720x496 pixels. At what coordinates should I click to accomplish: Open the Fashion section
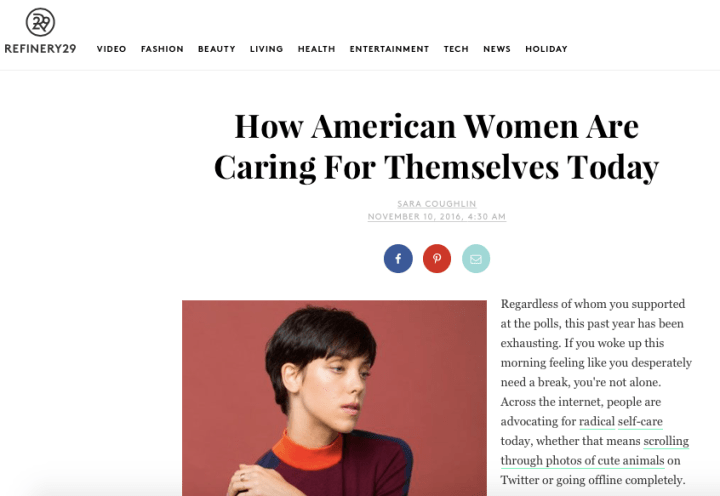162,49
